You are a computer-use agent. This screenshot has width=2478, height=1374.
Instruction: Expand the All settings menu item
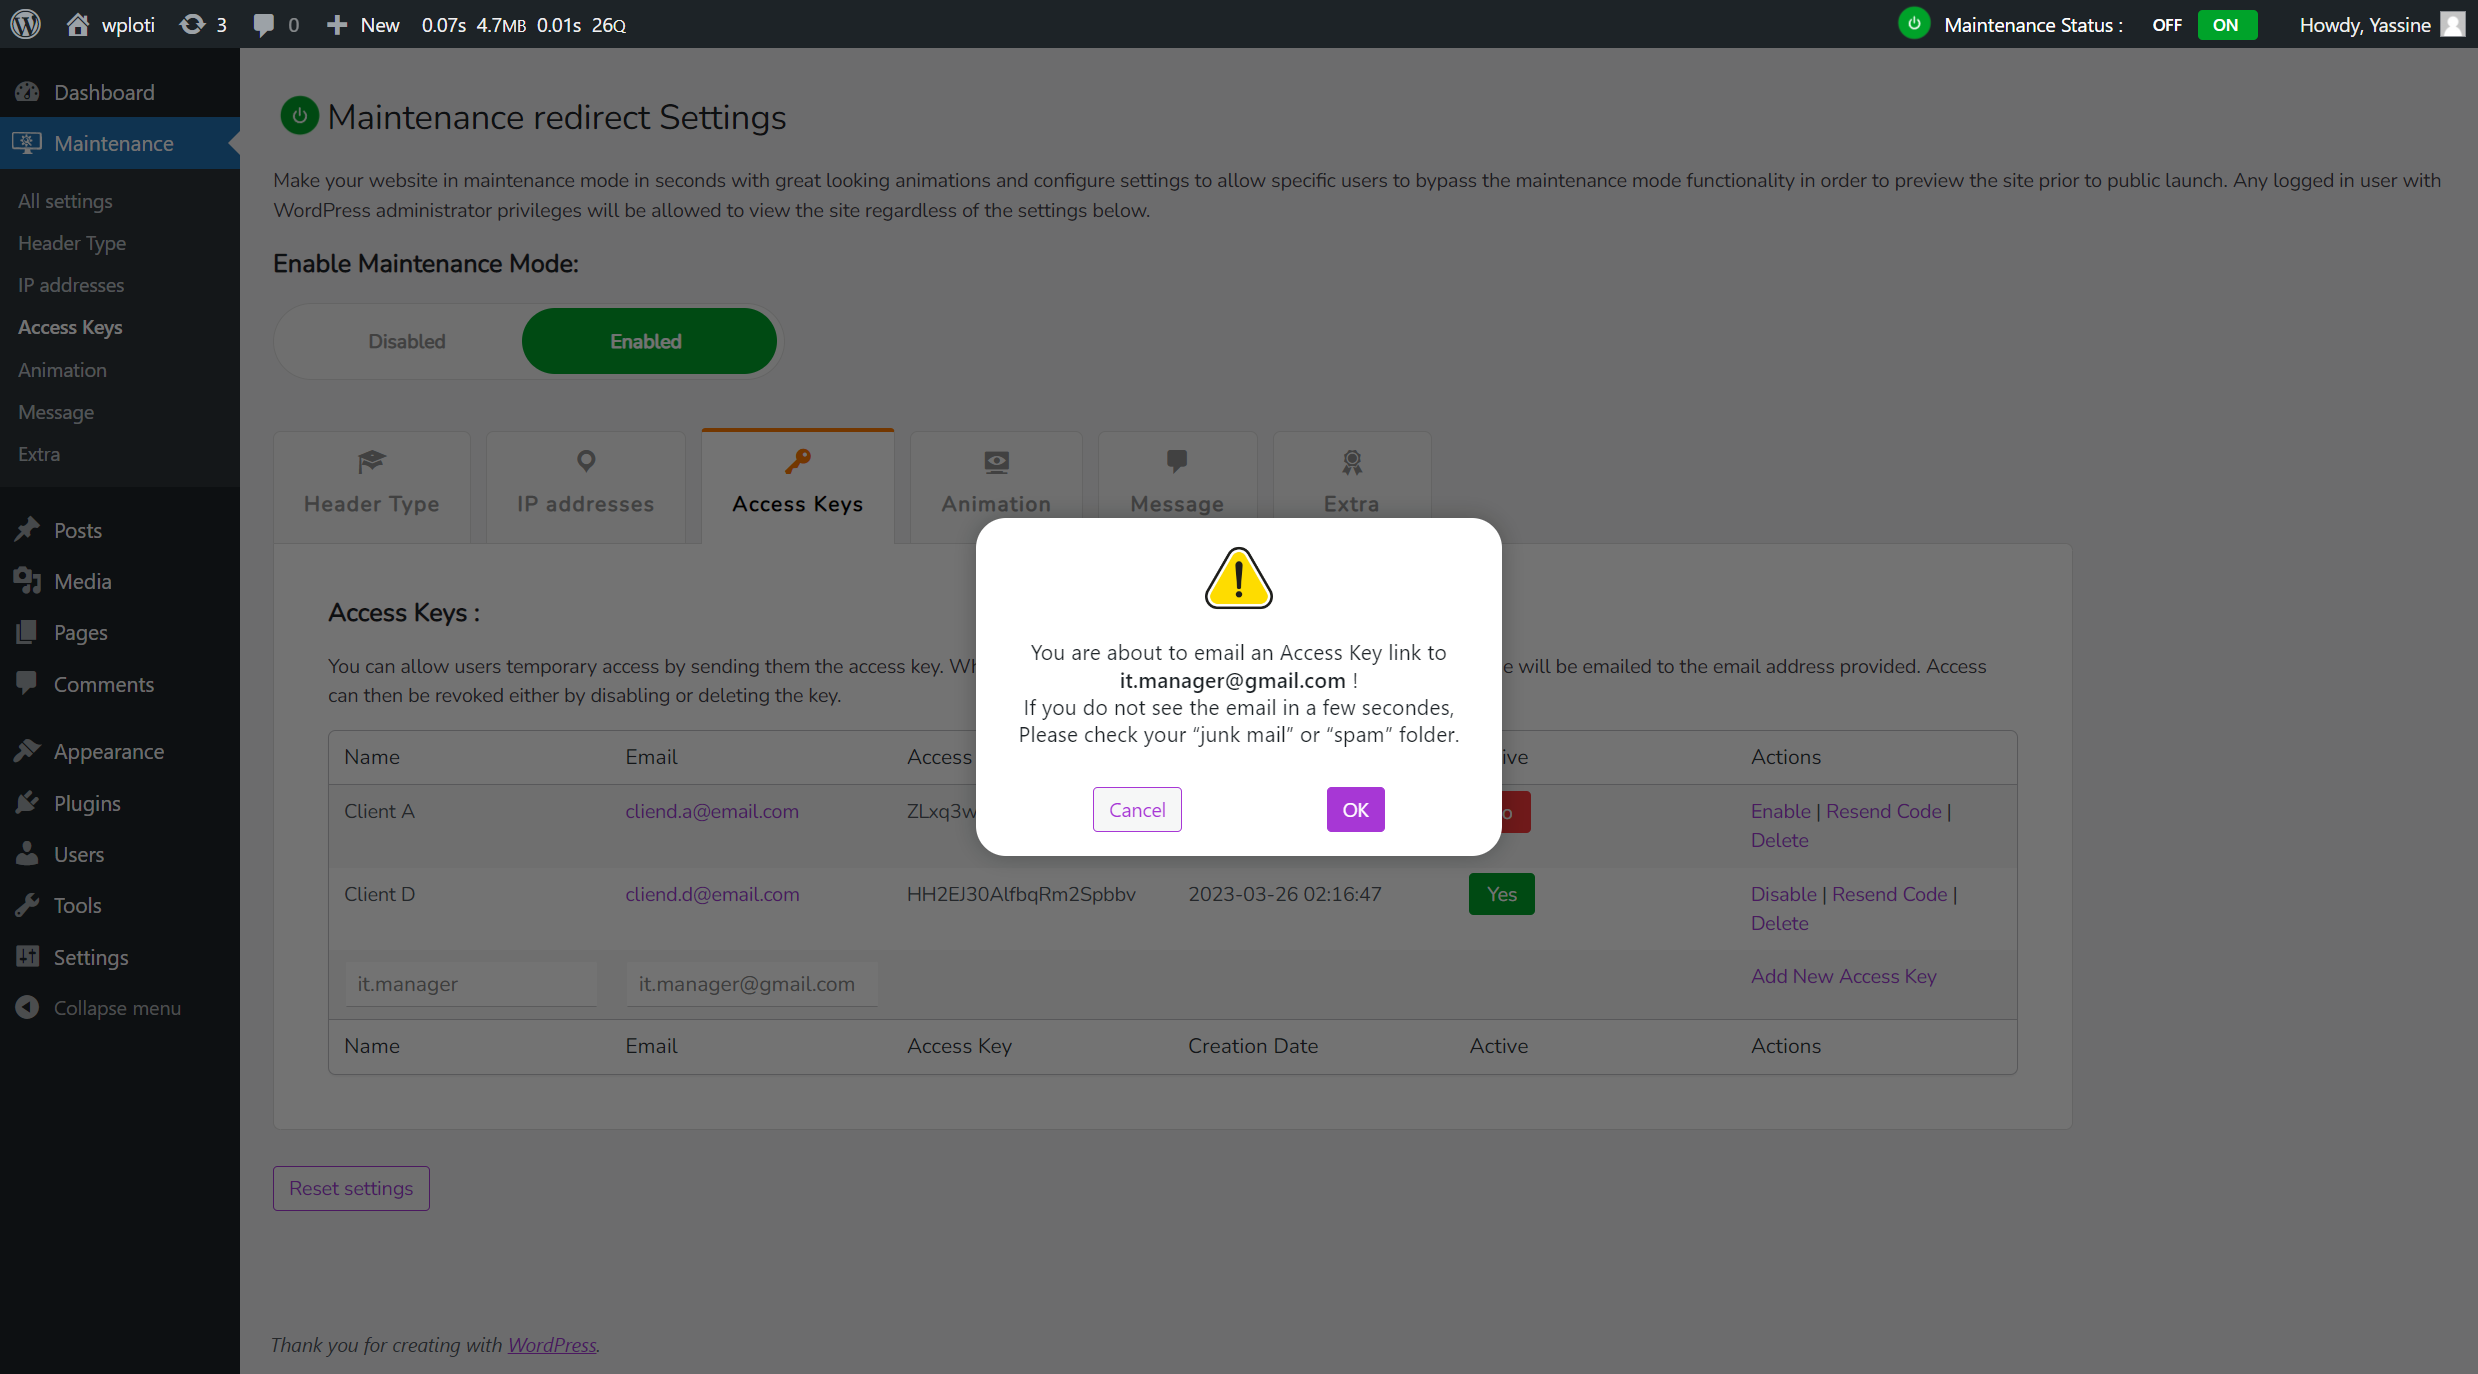tap(64, 200)
